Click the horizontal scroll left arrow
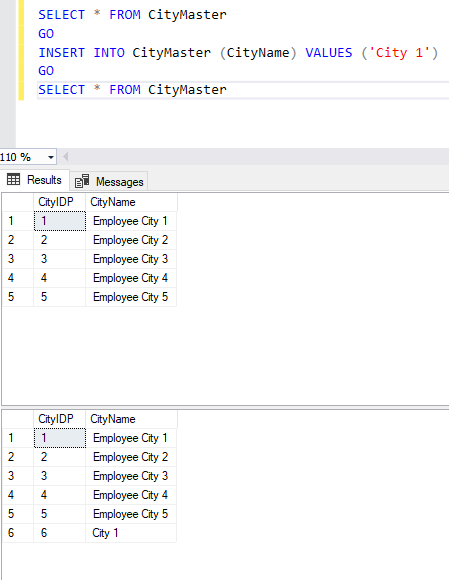 point(66,157)
